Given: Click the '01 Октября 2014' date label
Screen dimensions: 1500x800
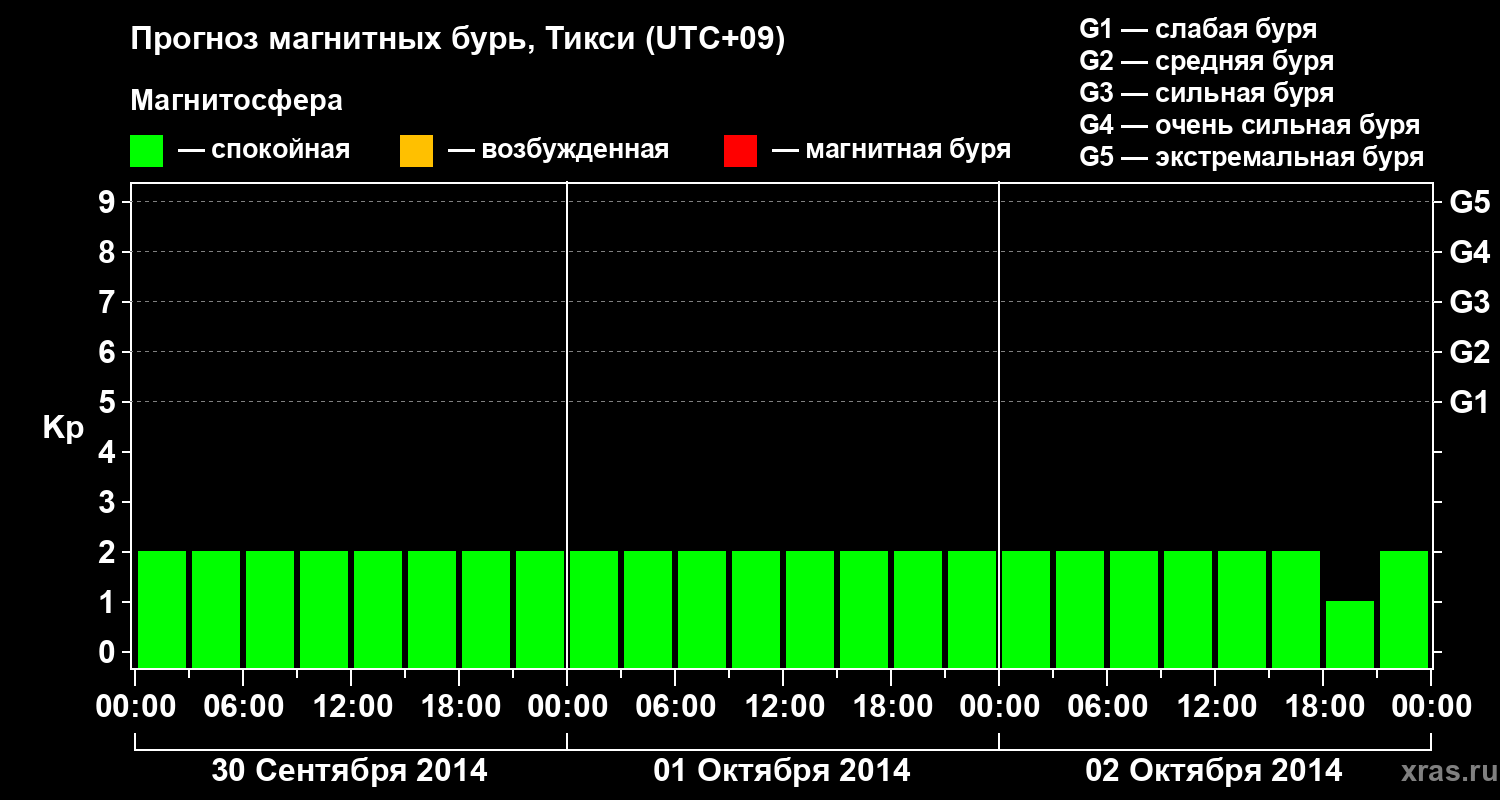Looking at the screenshot, I should (x=782, y=771).
